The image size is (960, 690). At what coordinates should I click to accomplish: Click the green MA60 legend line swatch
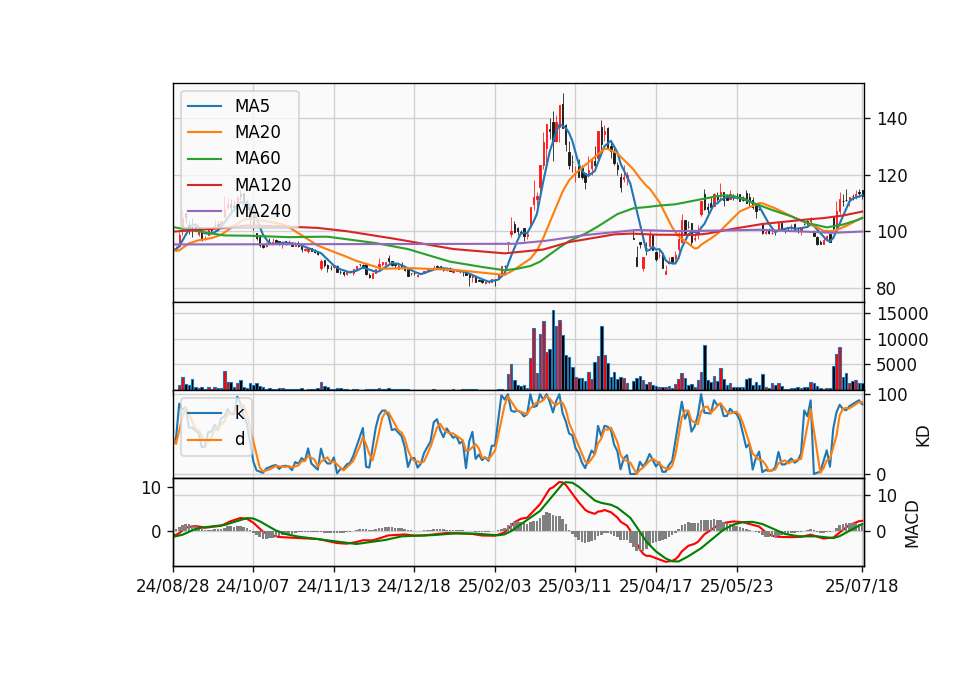(x=204, y=159)
